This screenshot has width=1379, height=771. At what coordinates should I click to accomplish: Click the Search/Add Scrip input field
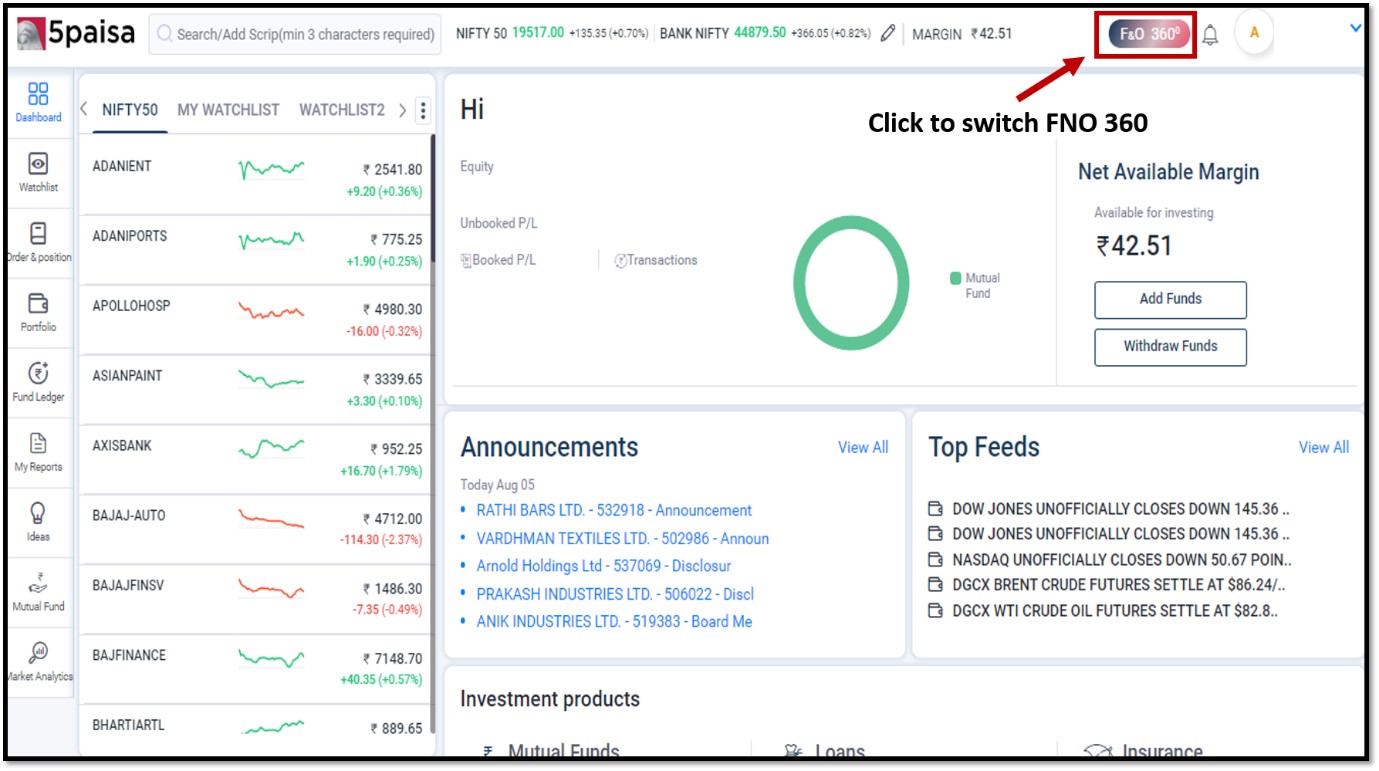(295, 34)
